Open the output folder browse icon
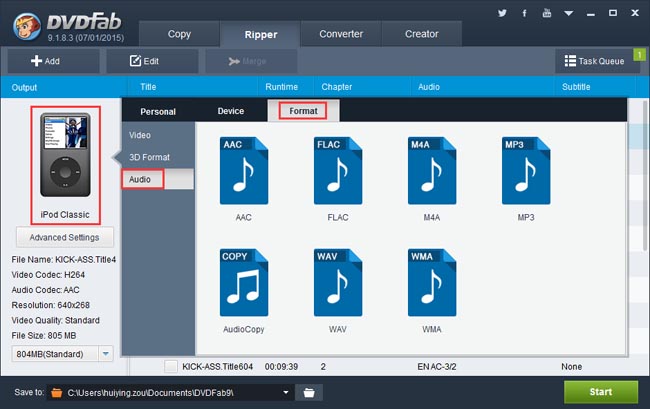This screenshot has width=650, height=409. (310, 392)
